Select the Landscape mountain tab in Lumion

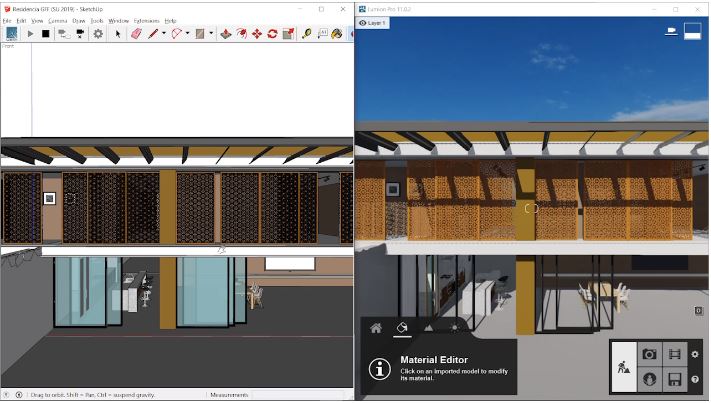click(x=429, y=327)
